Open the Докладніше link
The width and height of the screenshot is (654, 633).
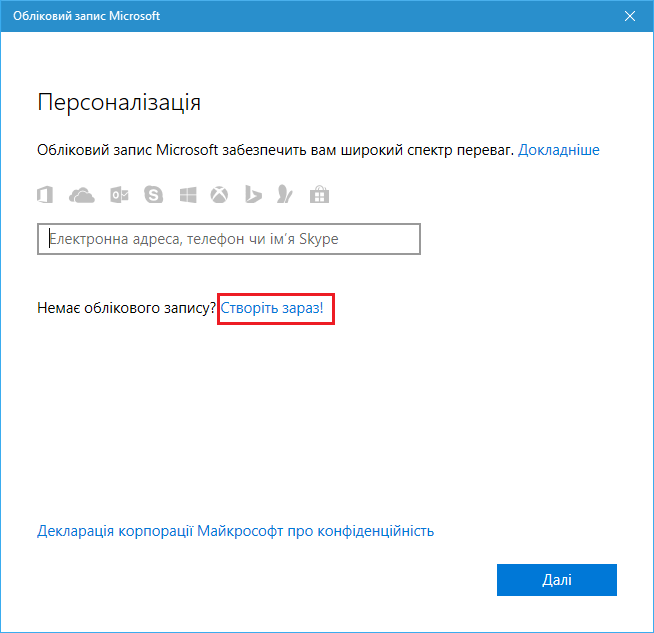click(558, 150)
